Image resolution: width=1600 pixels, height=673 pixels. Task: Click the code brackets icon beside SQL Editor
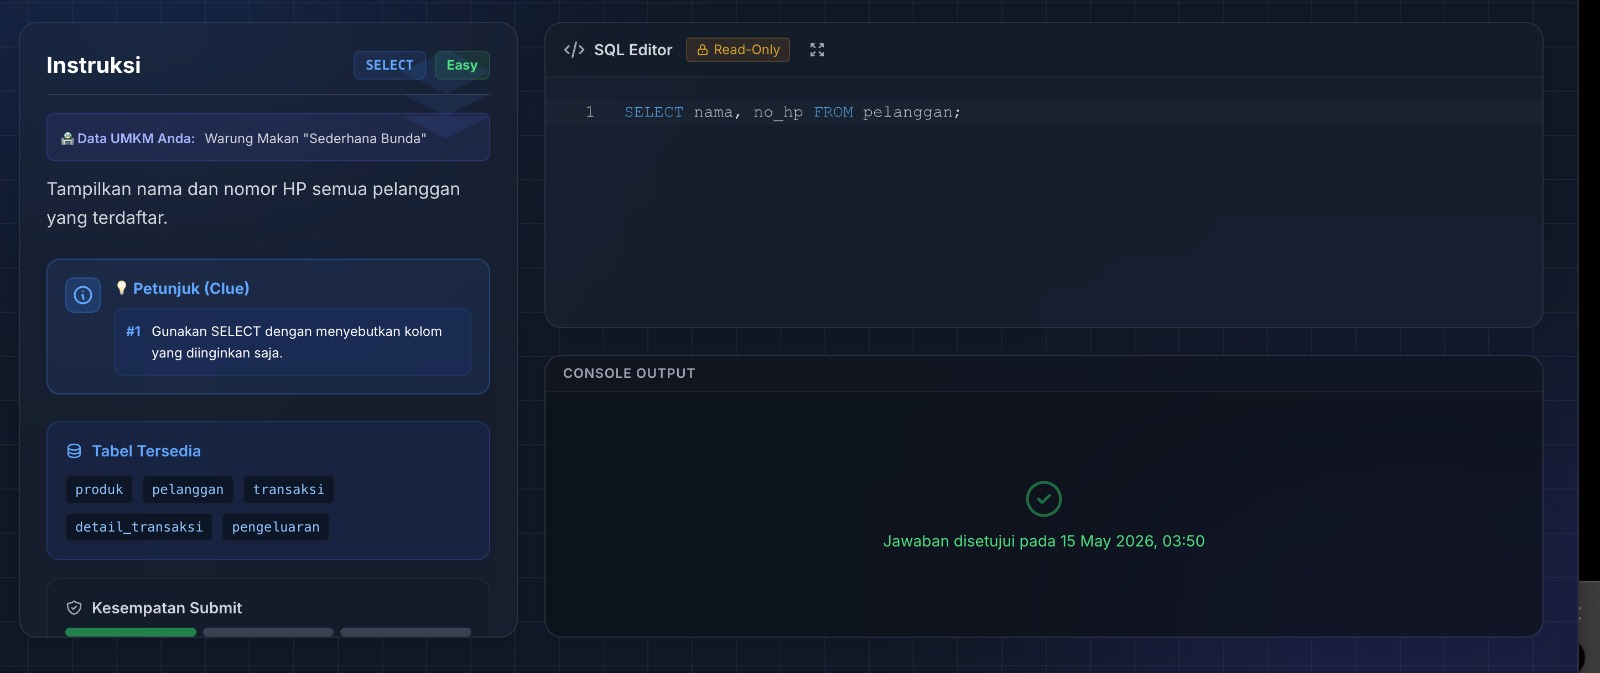point(574,50)
